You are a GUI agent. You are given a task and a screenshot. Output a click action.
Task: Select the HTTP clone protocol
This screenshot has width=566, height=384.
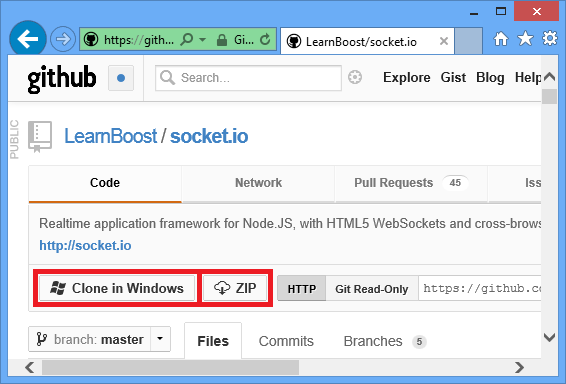pyautogui.click(x=302, y=288)
